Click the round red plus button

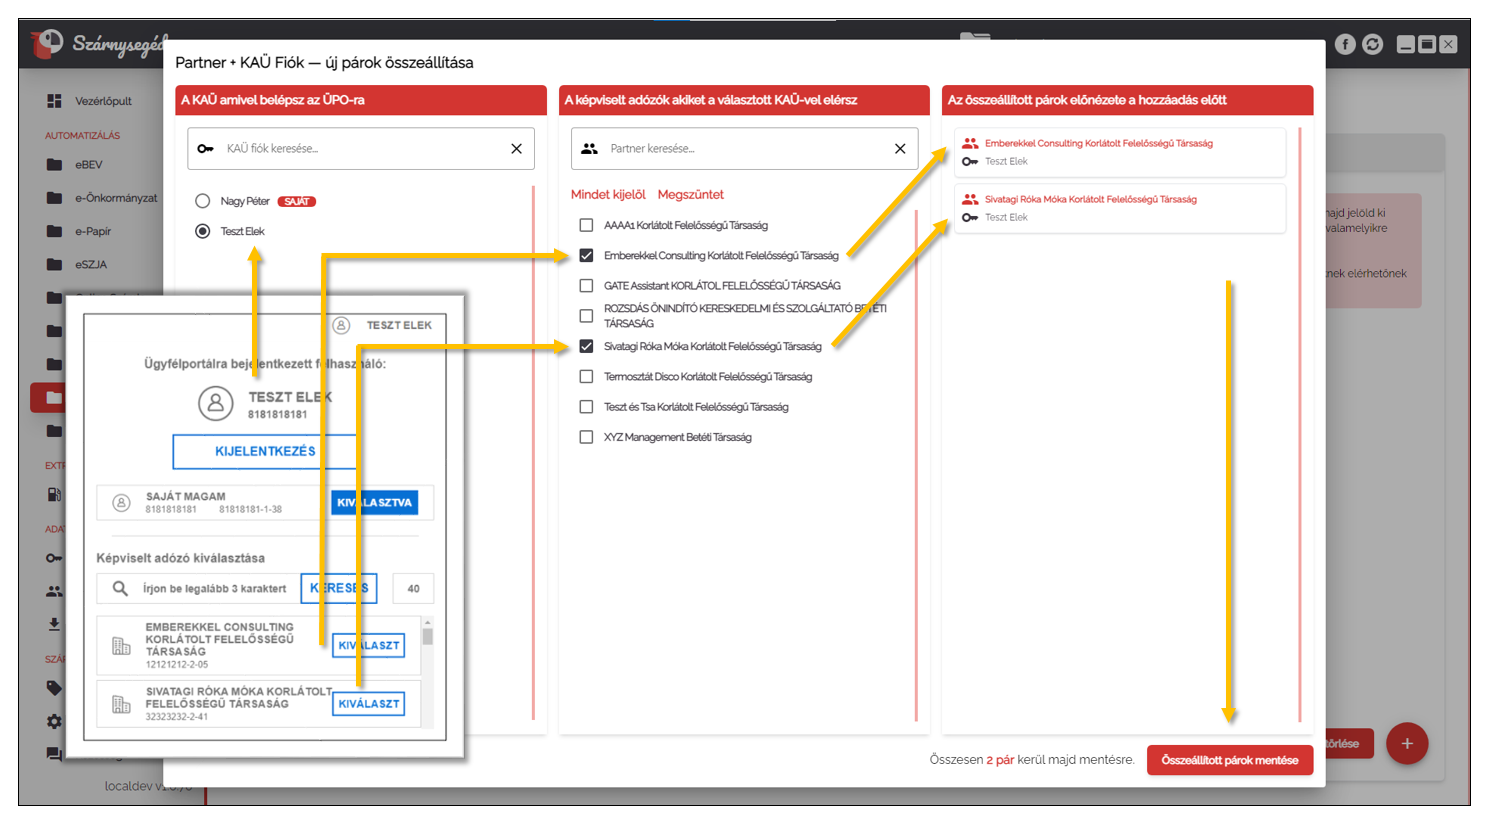click(x=1407, y=743)
